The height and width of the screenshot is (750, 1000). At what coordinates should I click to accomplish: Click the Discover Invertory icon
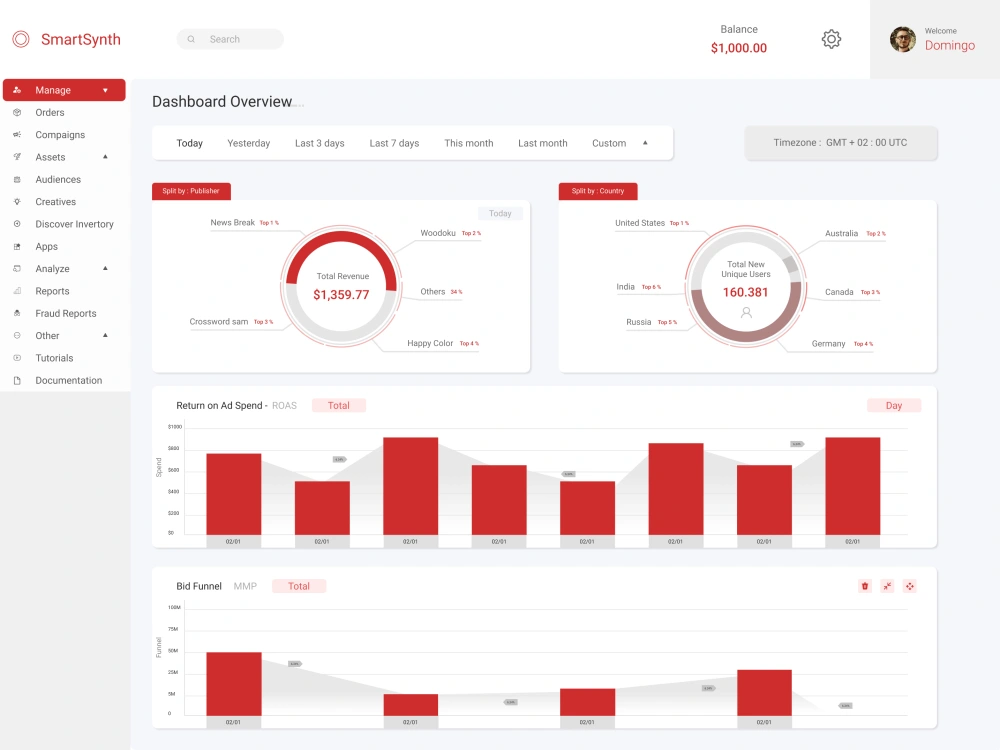(x=17, y=224)
